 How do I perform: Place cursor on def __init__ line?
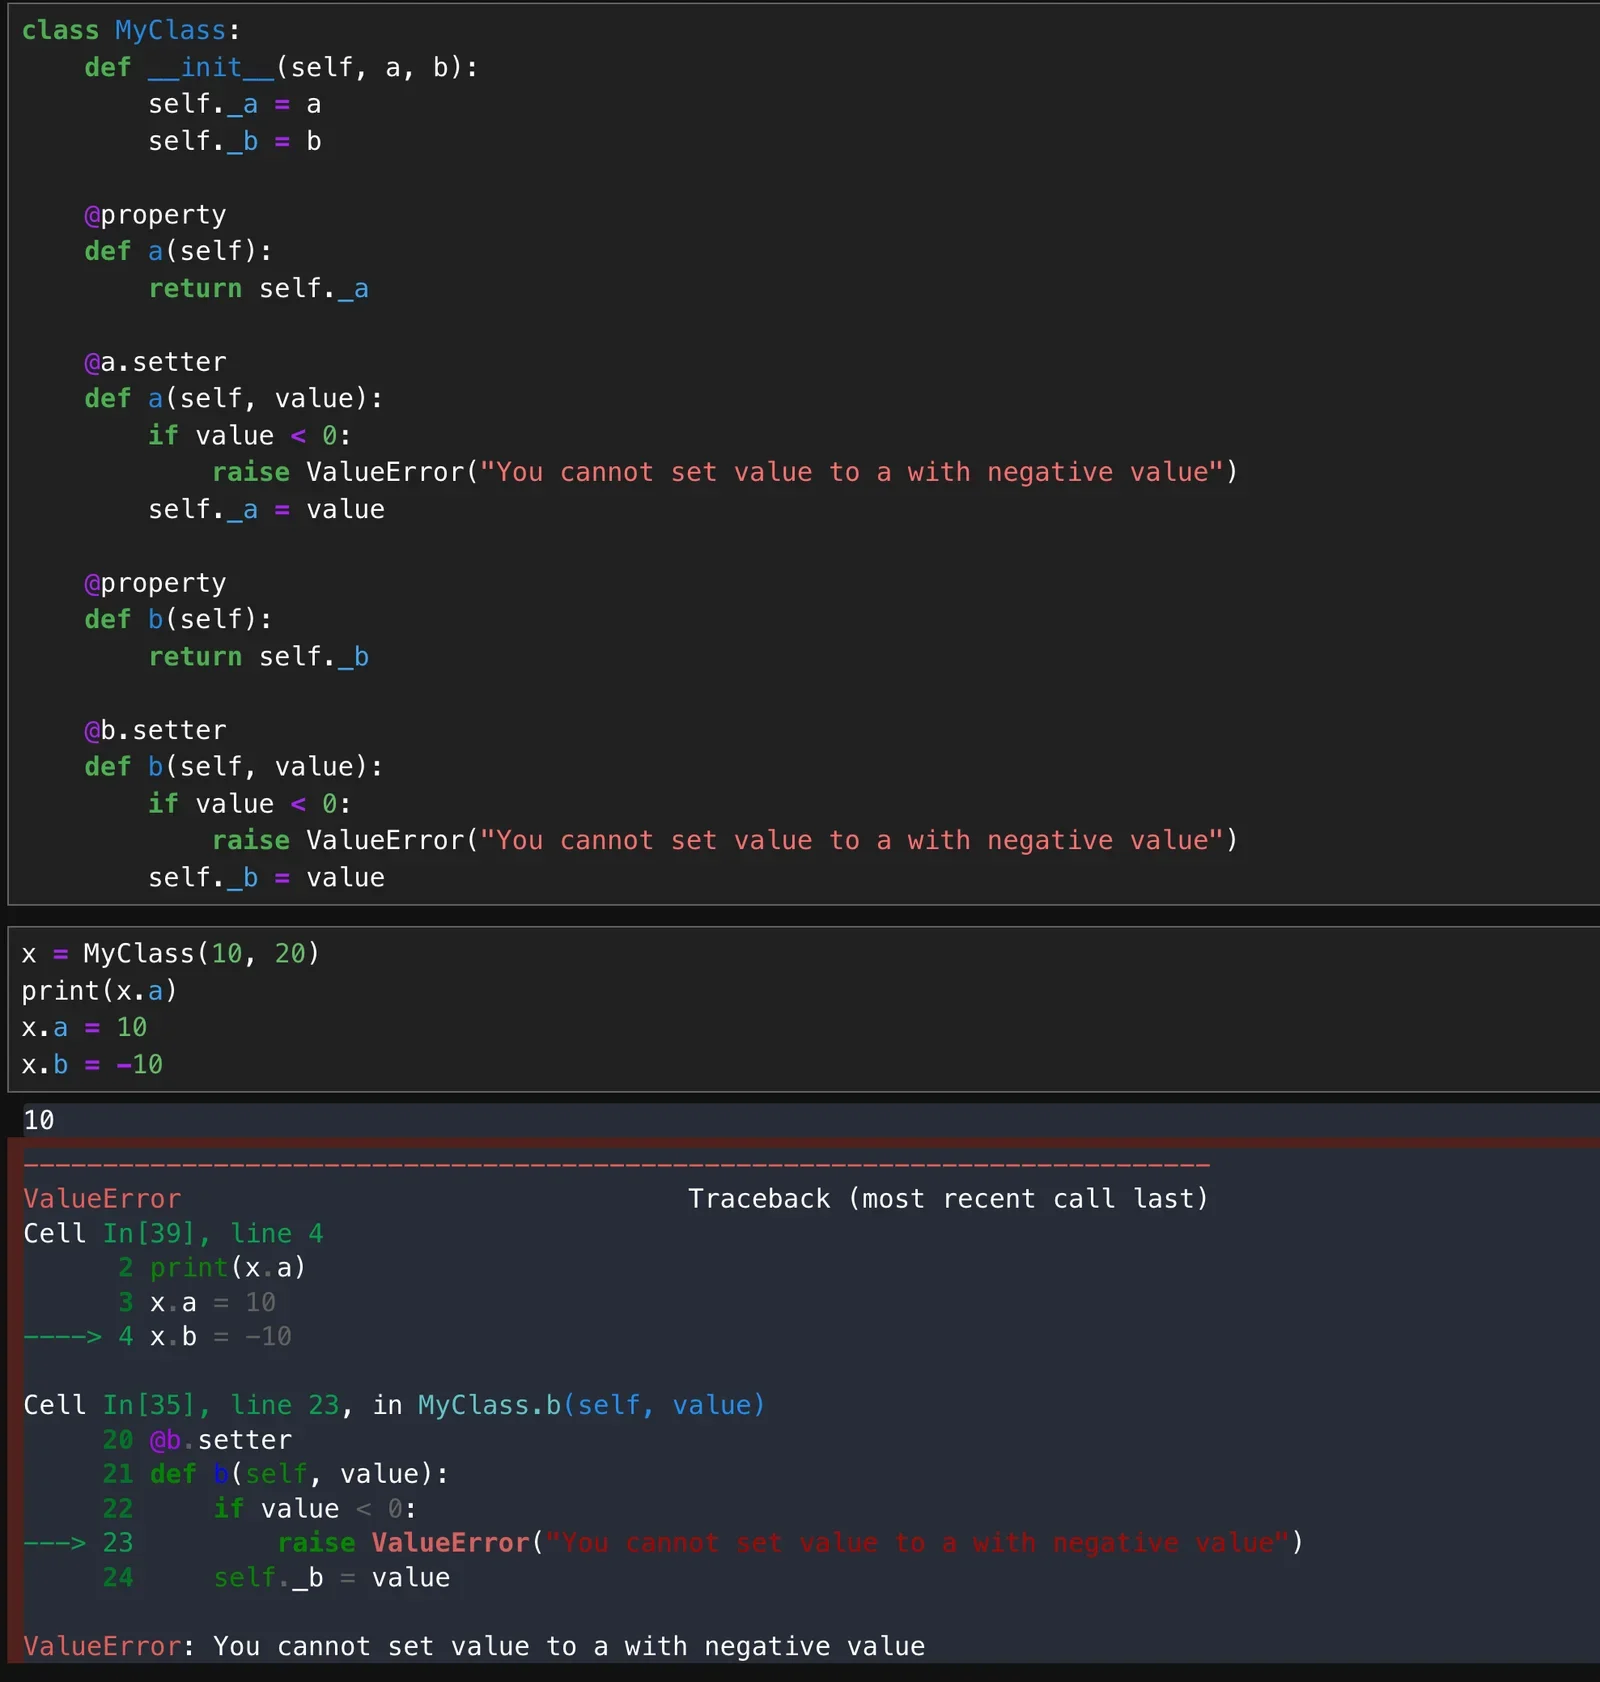pyautogui.click(x=281, y=67)
